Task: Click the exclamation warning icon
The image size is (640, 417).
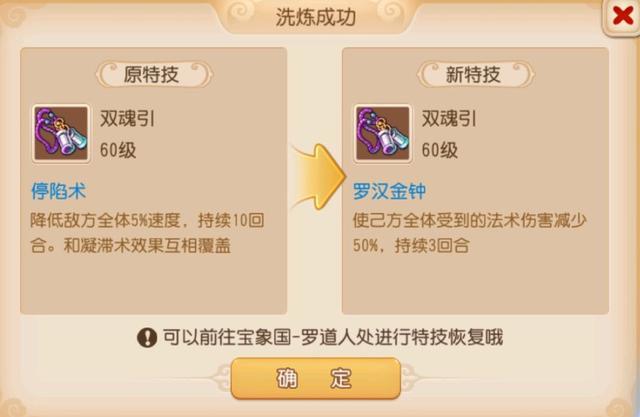Action: click(x=147, y=338)
